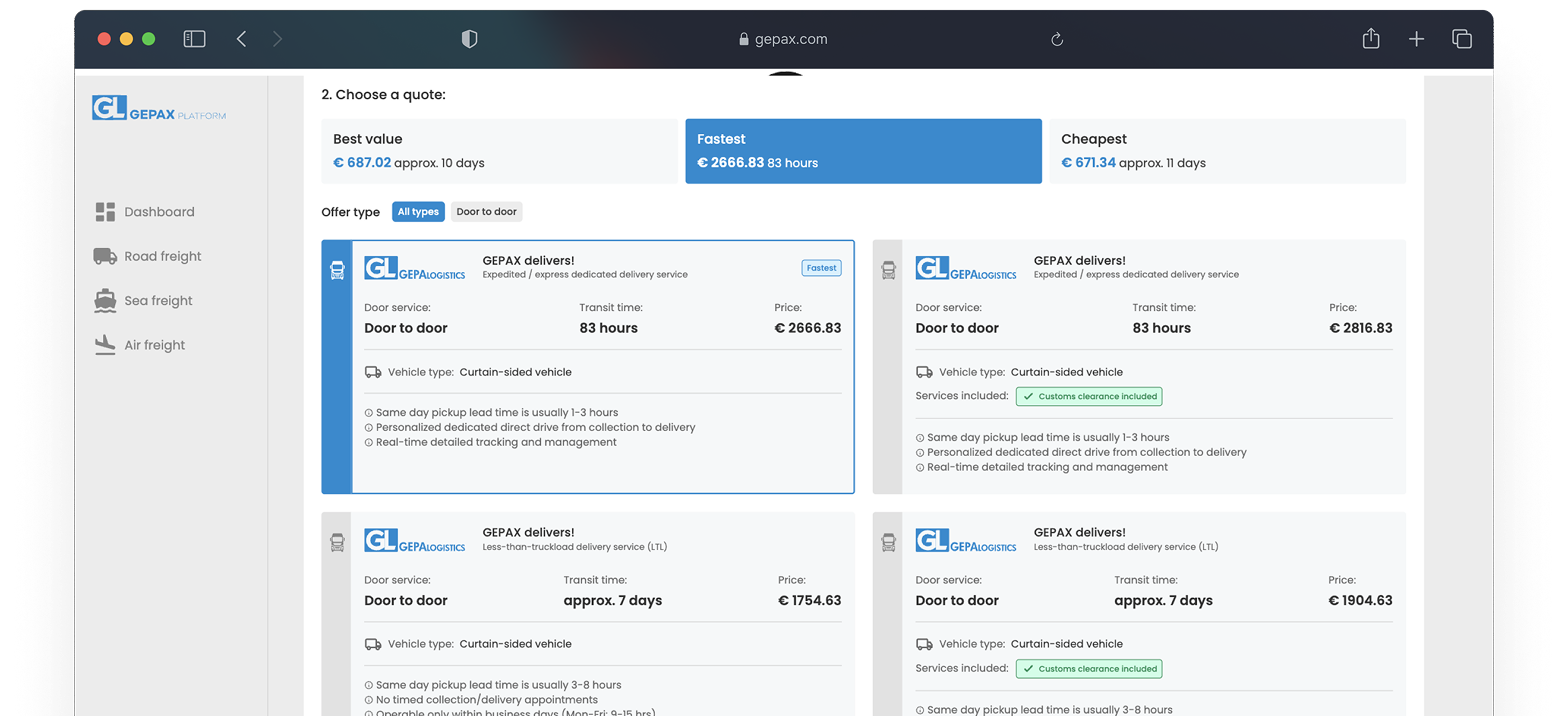Reload the page with the refresh icon
The width and height of the screenshot is (1568, 716).
click(1057, 40)
